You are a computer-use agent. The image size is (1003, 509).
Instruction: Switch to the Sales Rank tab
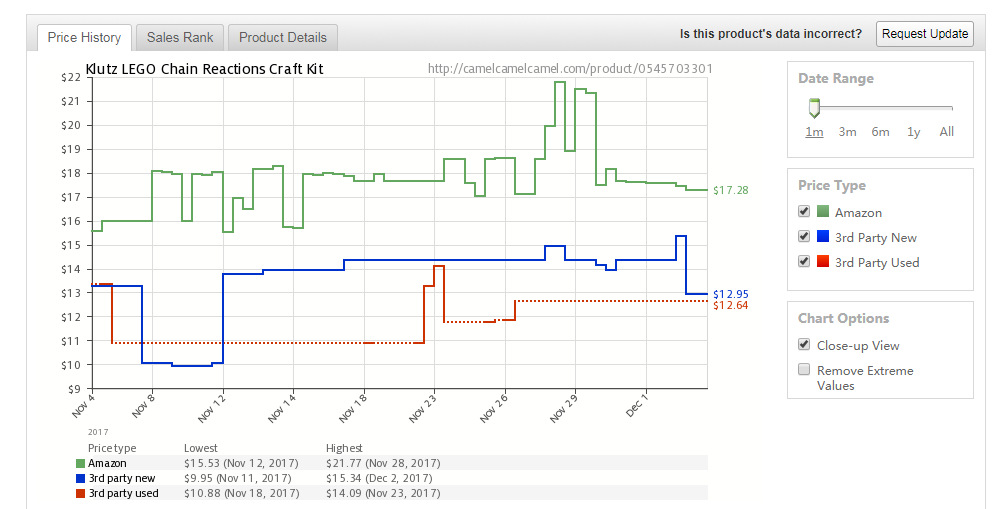click(180, 38)
